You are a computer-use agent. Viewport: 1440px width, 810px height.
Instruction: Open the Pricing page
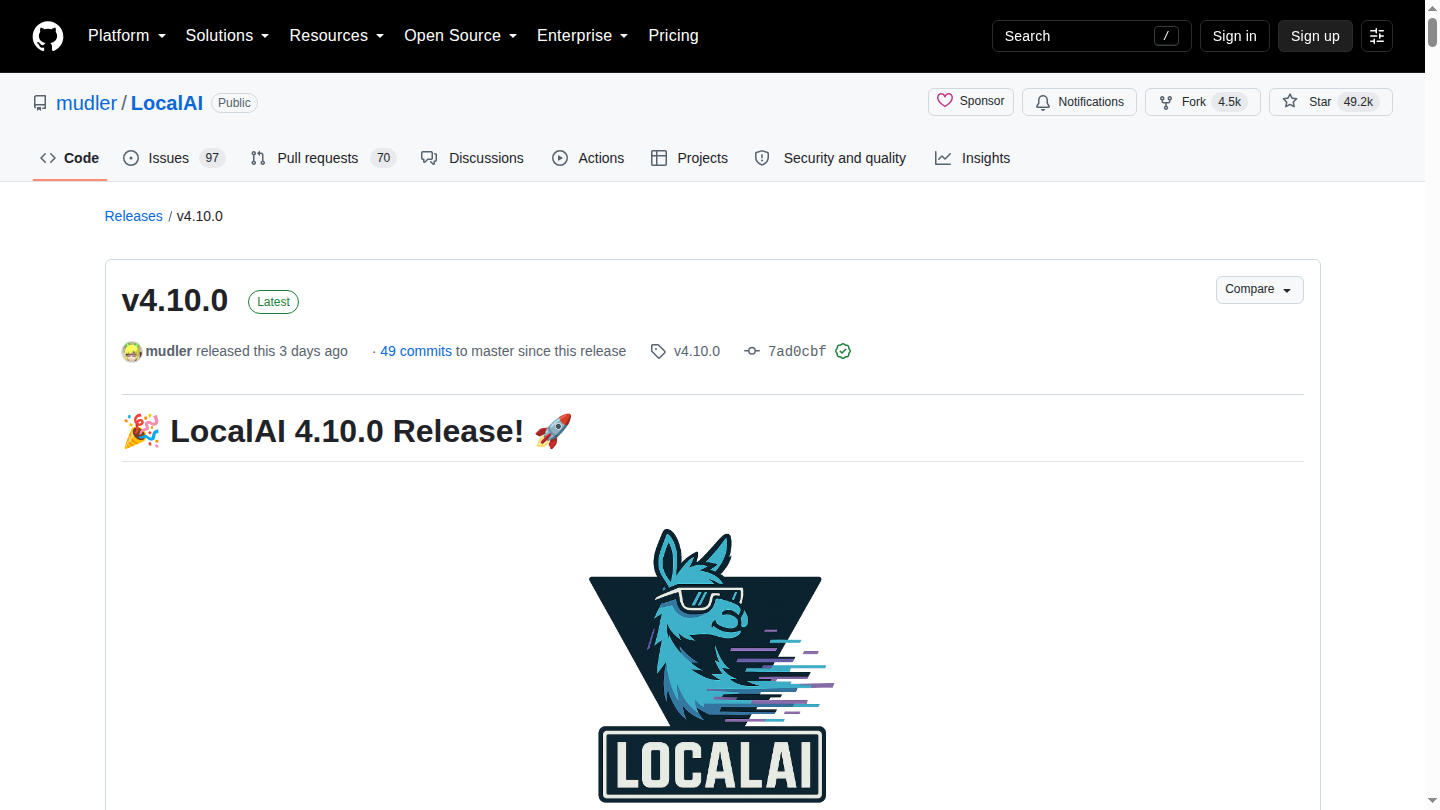pos(673,36)
